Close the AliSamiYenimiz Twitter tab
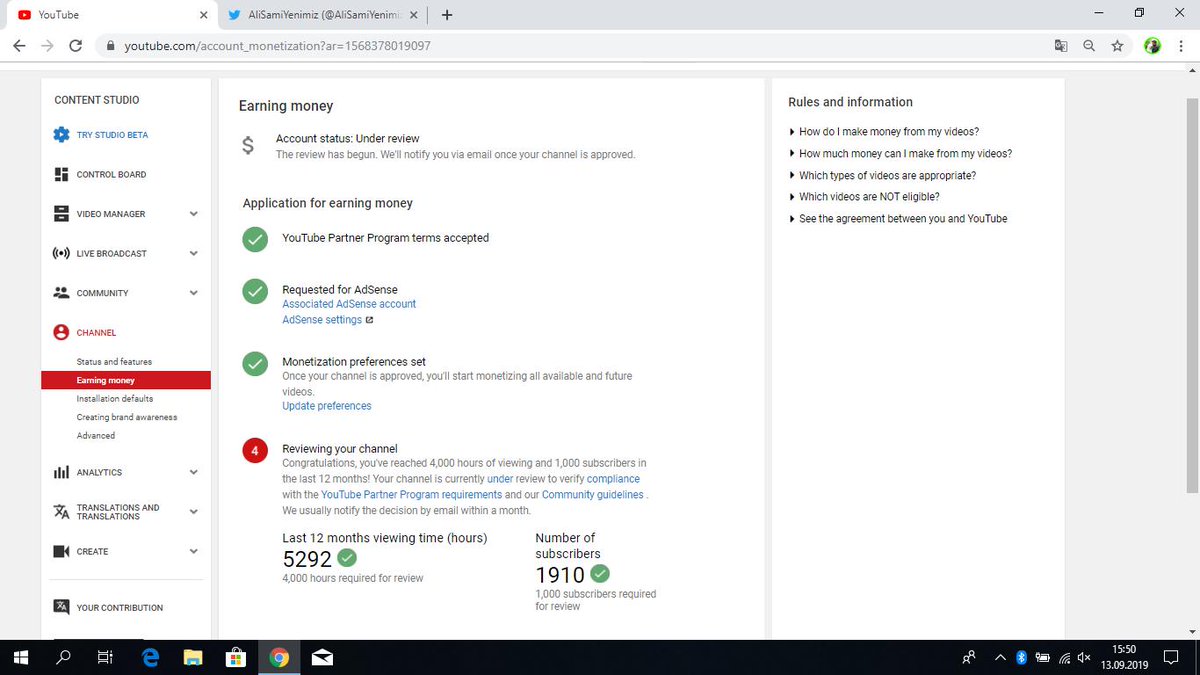 [x=413, y=15]
